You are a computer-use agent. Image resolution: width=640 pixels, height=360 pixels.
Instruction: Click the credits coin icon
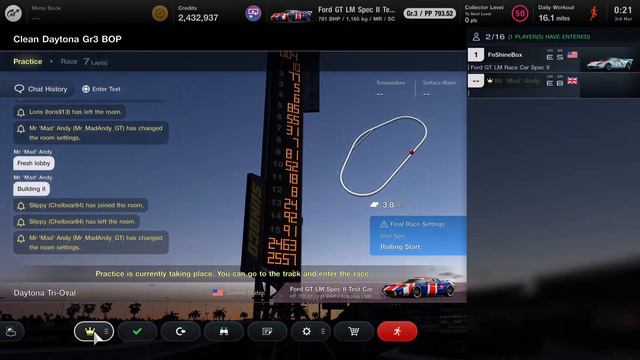tap(160, 13)
